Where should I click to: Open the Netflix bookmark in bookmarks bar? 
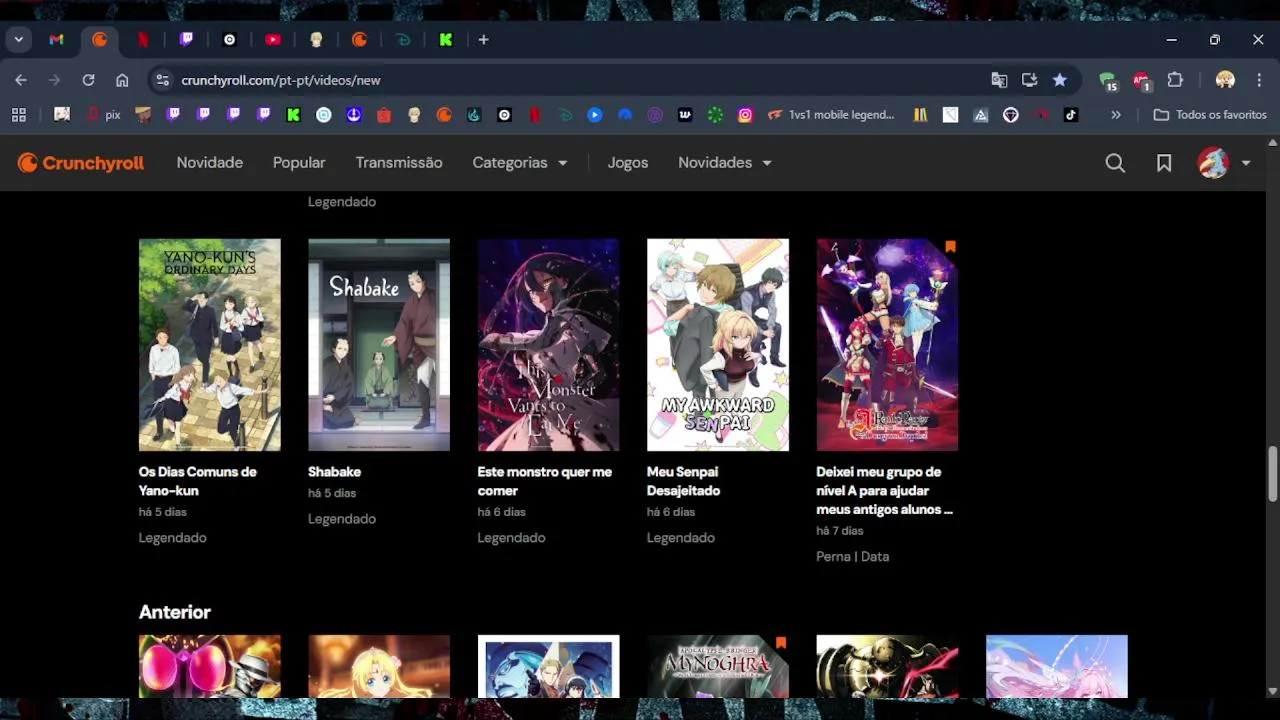(534, 115)
